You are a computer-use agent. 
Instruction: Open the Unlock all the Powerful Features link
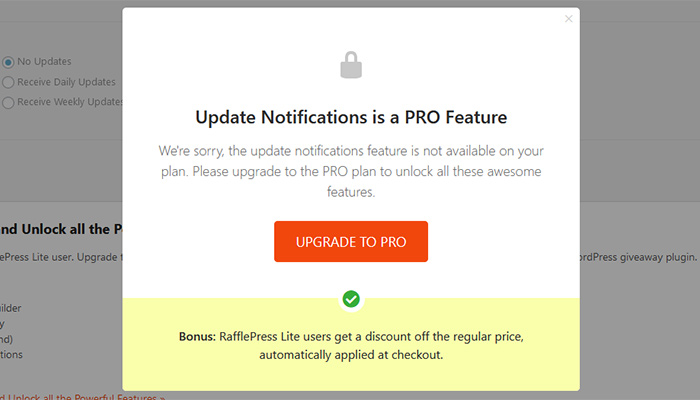tap(83, 396)
